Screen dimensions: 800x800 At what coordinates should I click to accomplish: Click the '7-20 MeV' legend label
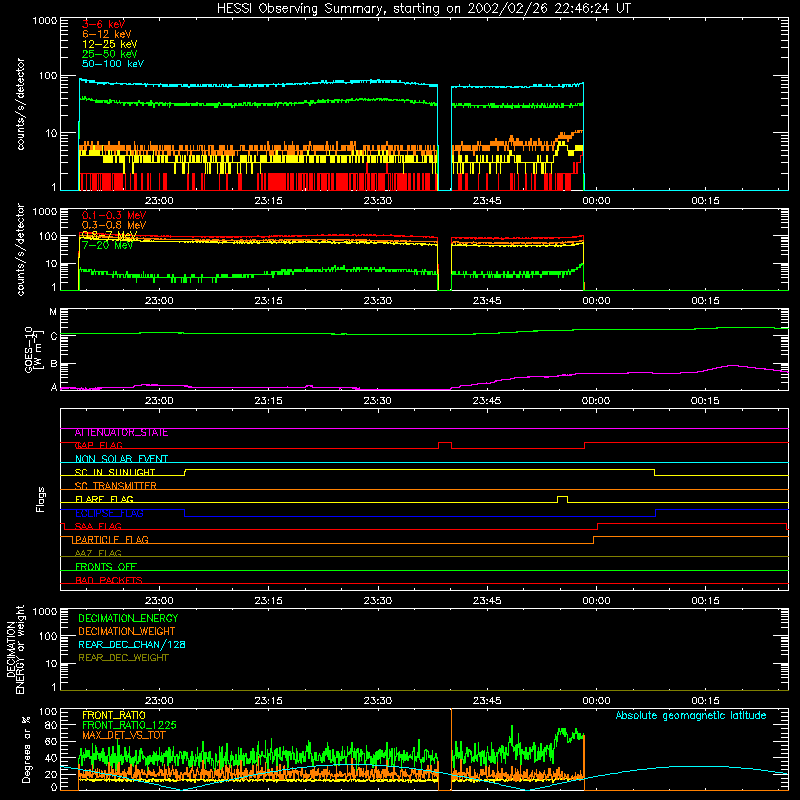[108, 245]
